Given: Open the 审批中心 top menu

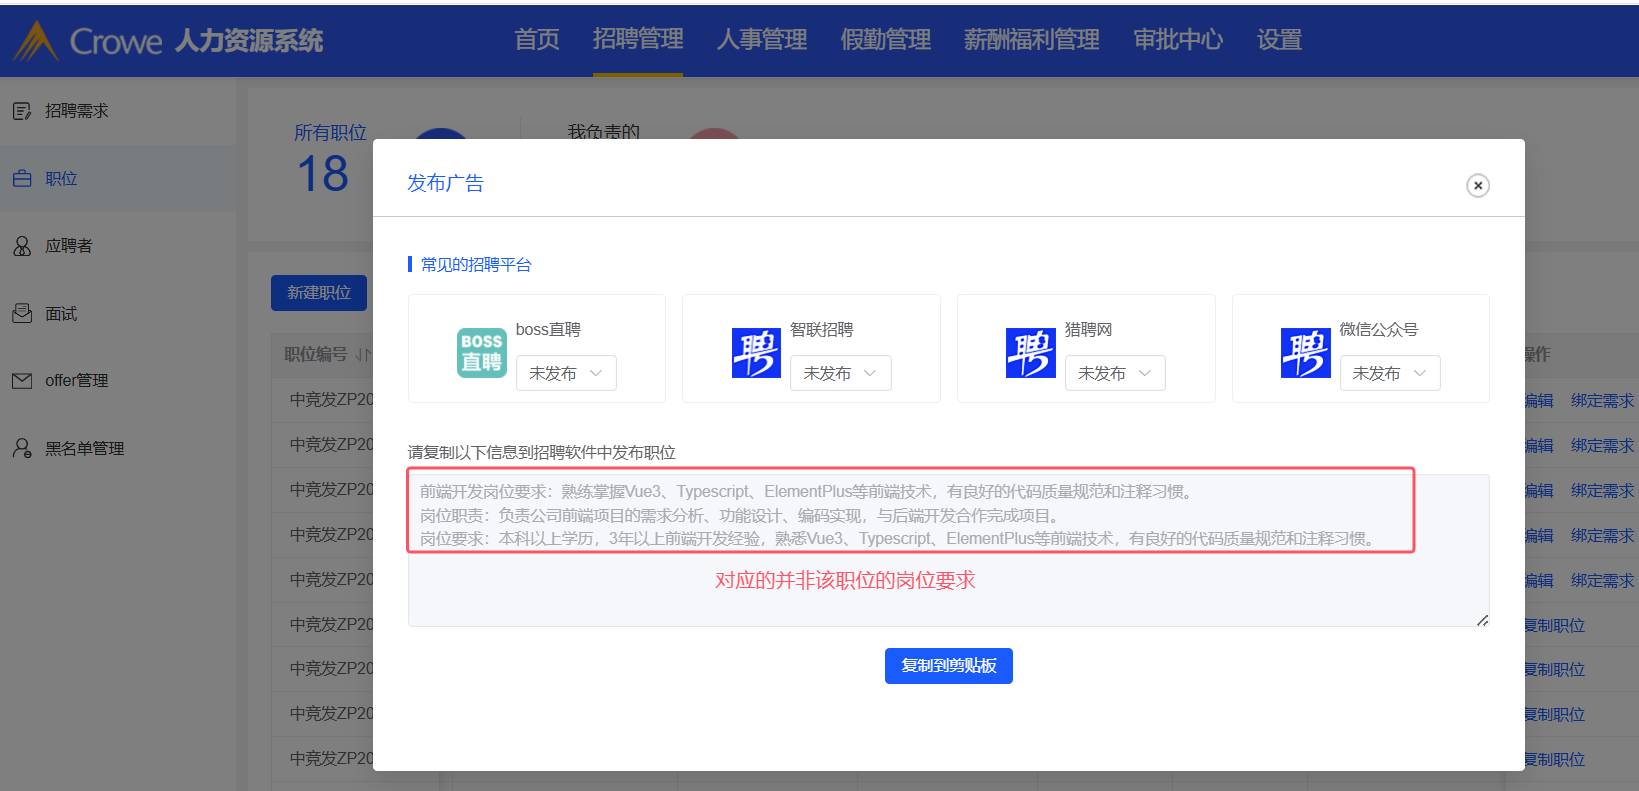Looking at the screenshot, I should coord(1177,40).
